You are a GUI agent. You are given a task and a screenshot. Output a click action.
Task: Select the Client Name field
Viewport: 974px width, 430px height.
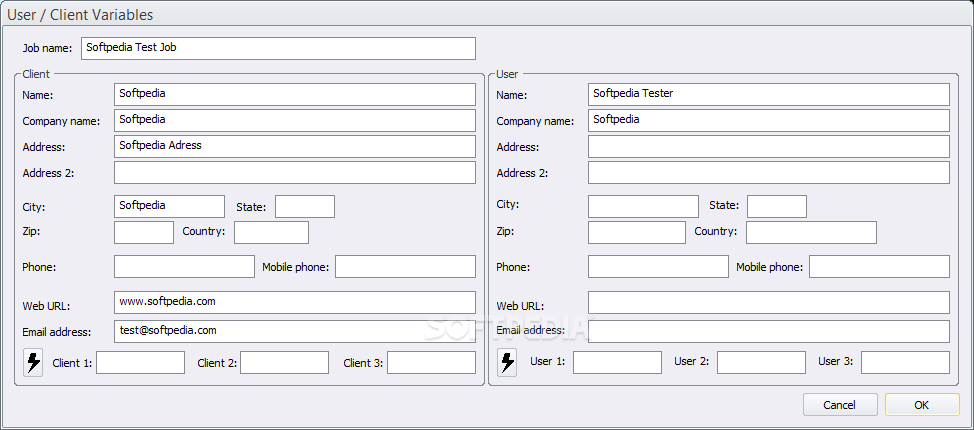[x=295, y=94]
